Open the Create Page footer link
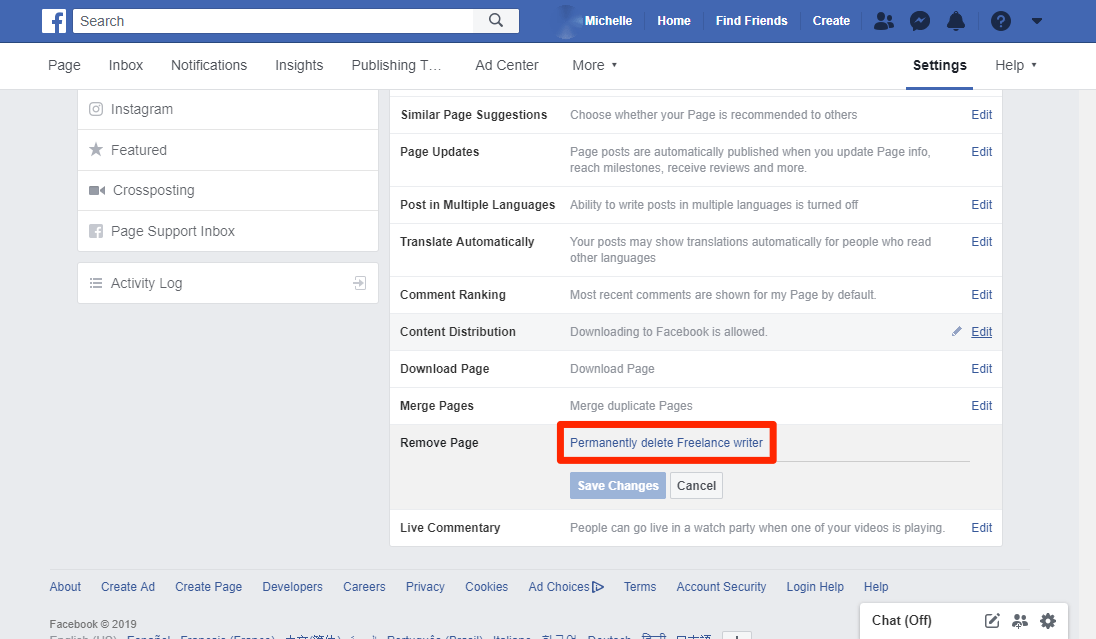 click(208, 587)
